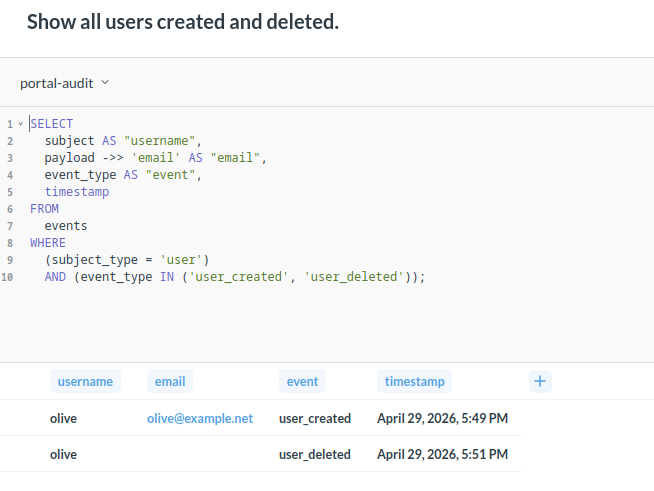Viewport: 654px width, 491px height.
Task: Click 'user_deleted' string in the query
Action: (x=354, y=277)
